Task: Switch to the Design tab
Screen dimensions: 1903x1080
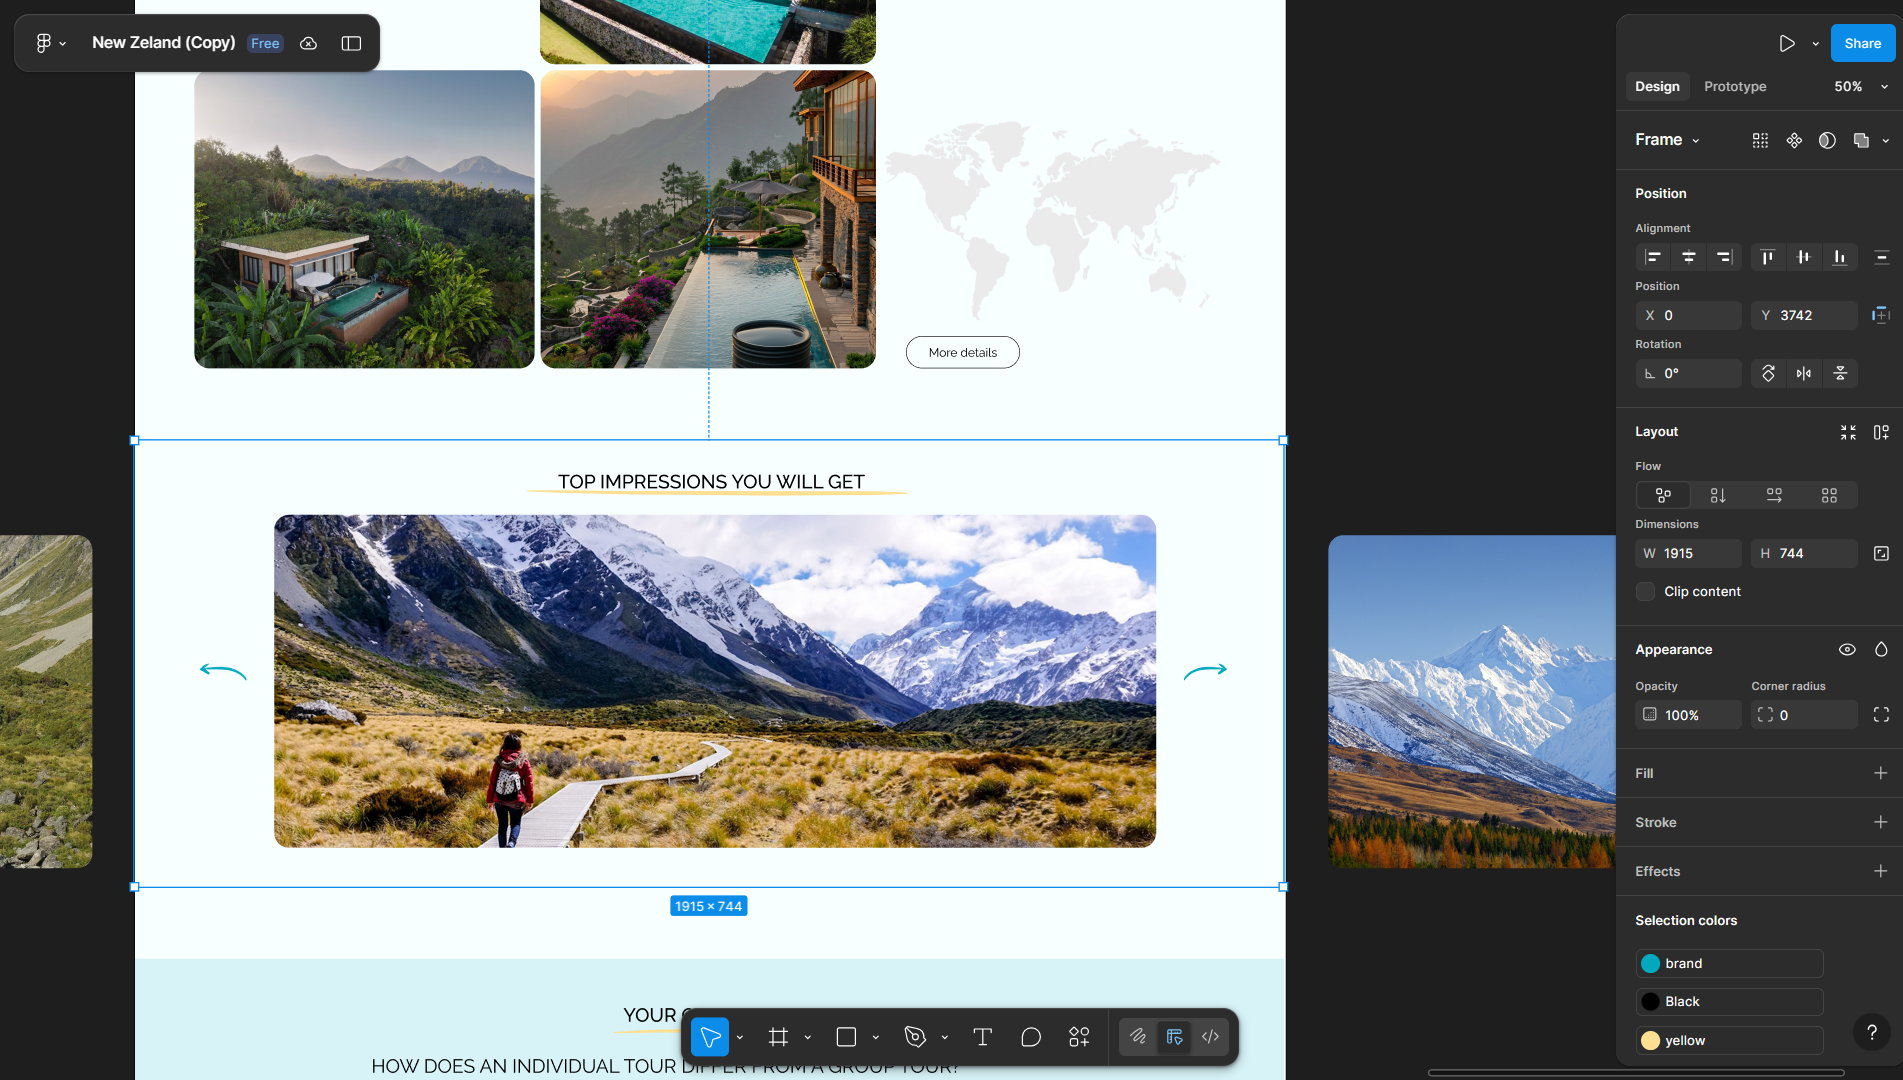Action: (1657, 86)
